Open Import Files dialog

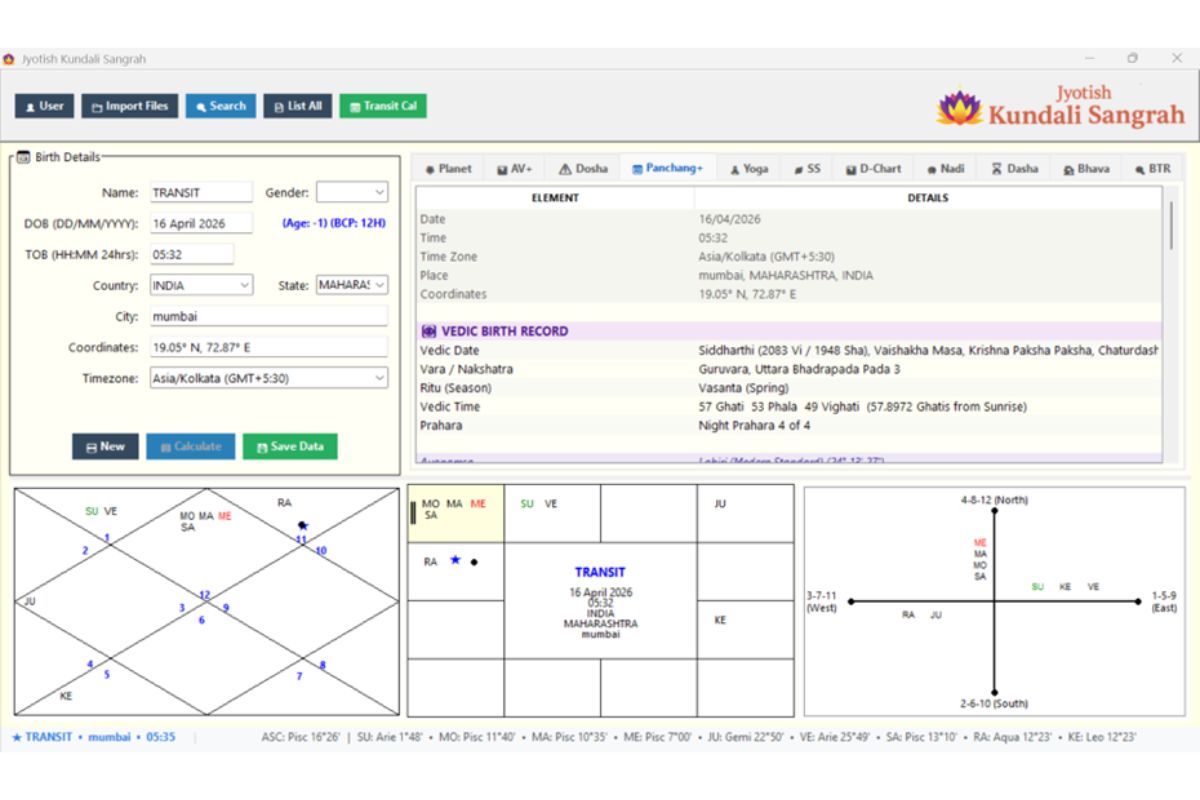130,106
